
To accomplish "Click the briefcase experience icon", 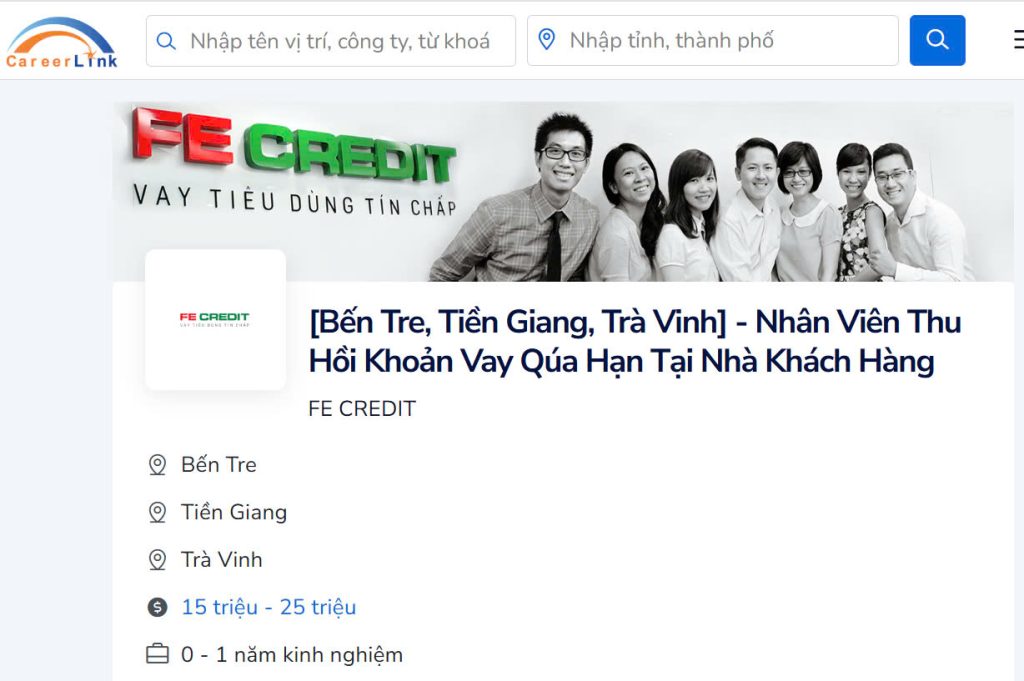I will coord(157,654).
